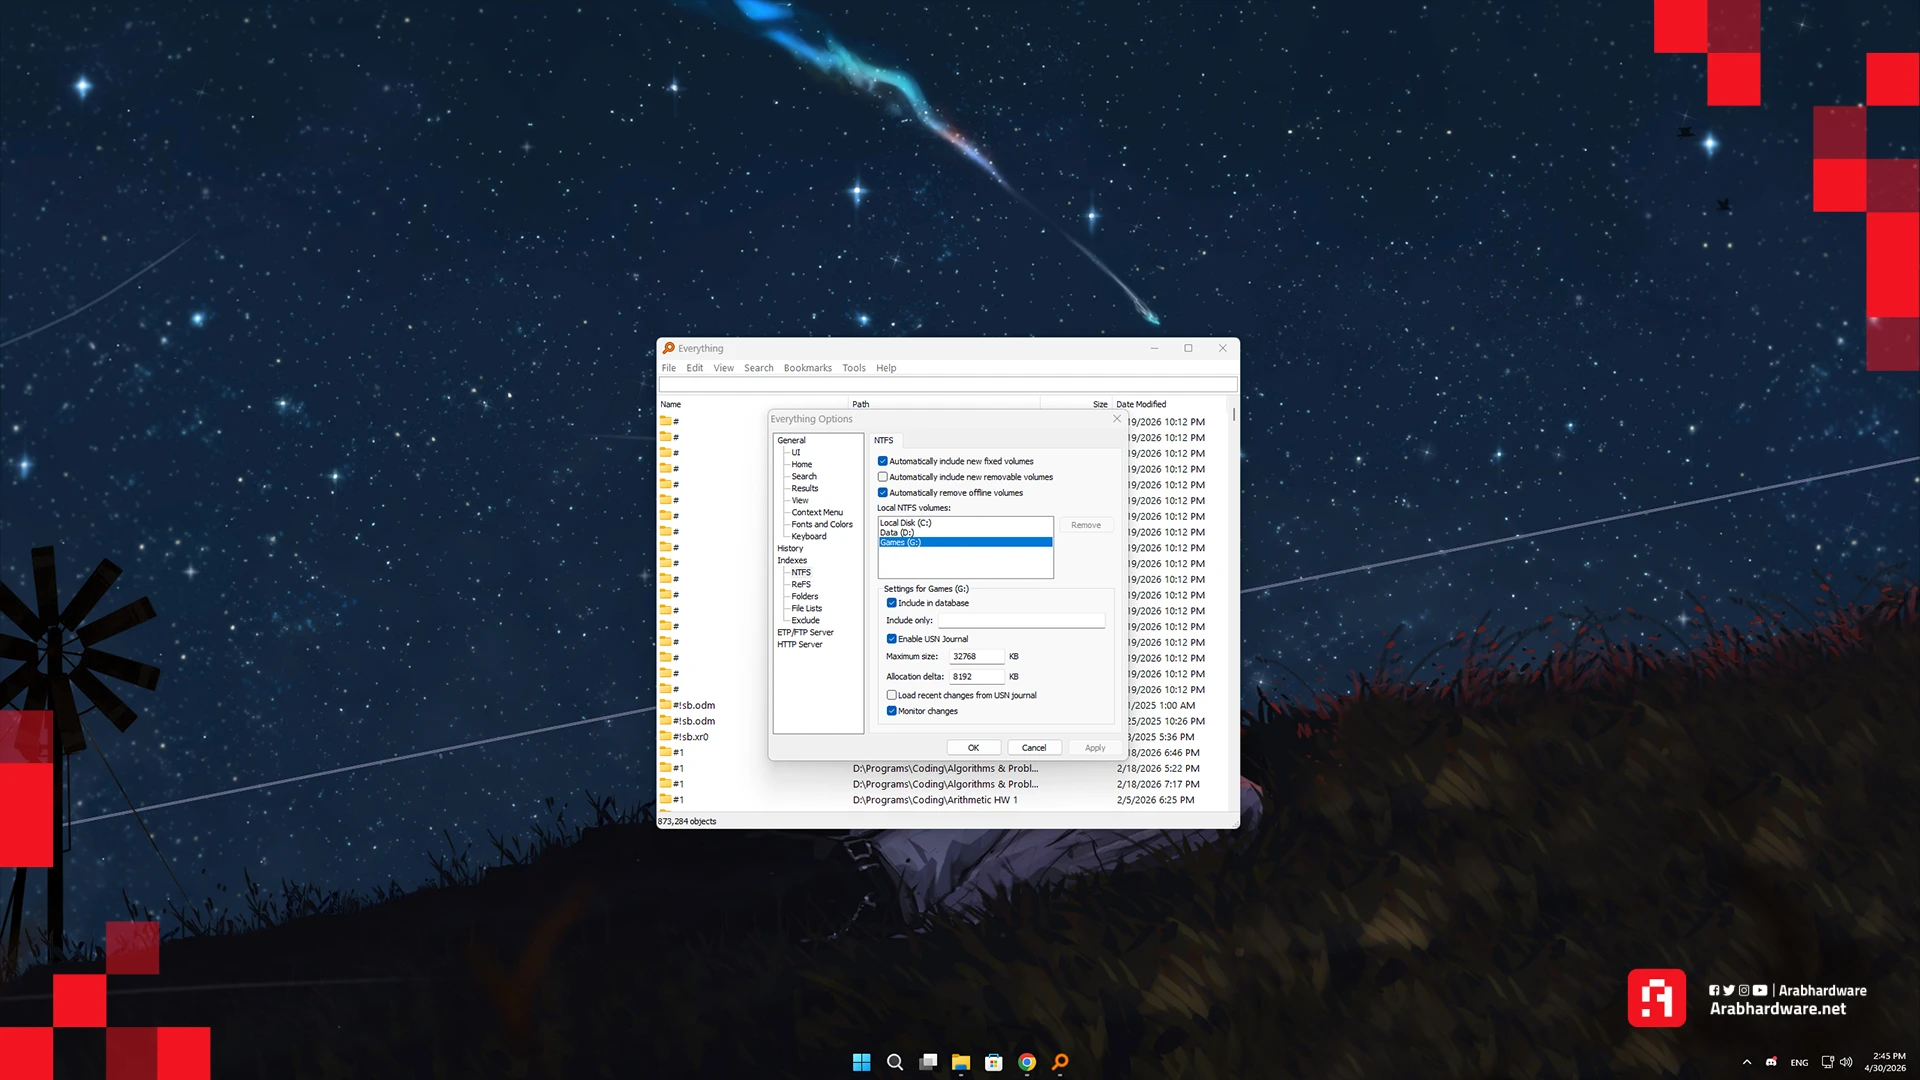This screenshot has height=1080, width=1920.
Task: Open Microsoft Store from the taskbar
Action: coord(994,1062)
